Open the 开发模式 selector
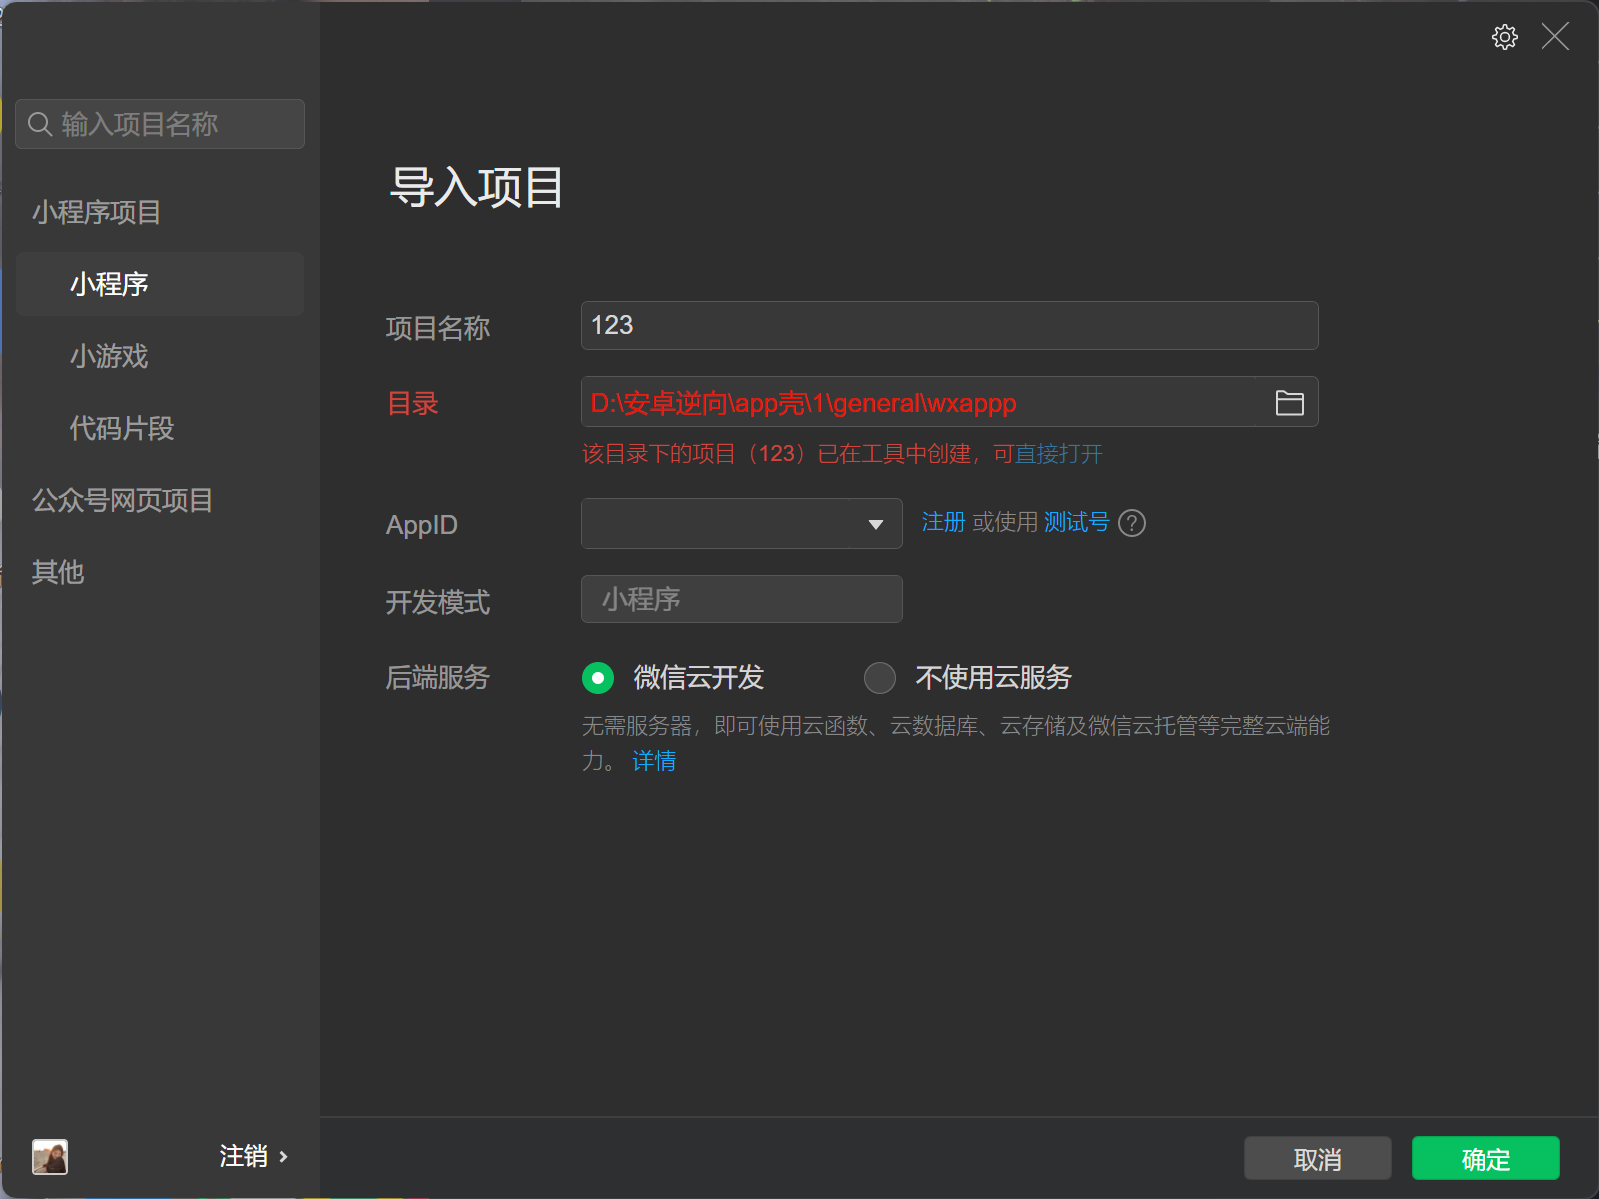Viewport: 1599px width, 1199px height. click(741, 599)
